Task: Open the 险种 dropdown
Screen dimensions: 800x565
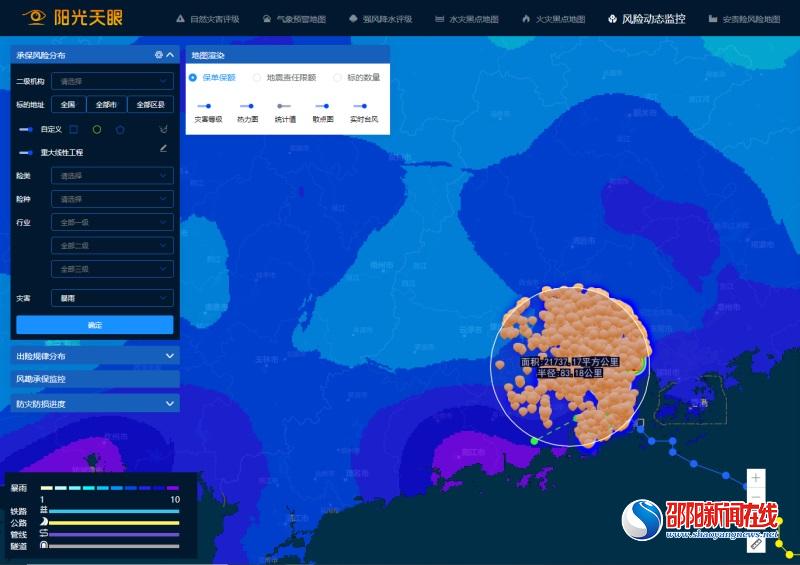Action: click(112, 199)
